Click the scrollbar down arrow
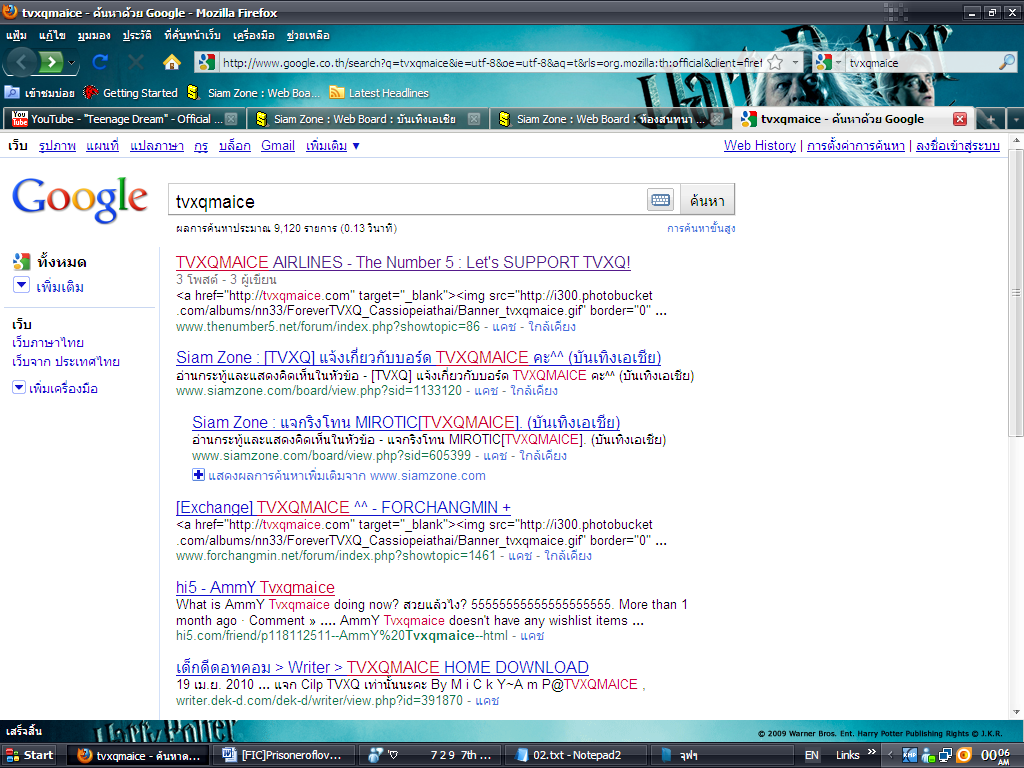 [1016, 712]
